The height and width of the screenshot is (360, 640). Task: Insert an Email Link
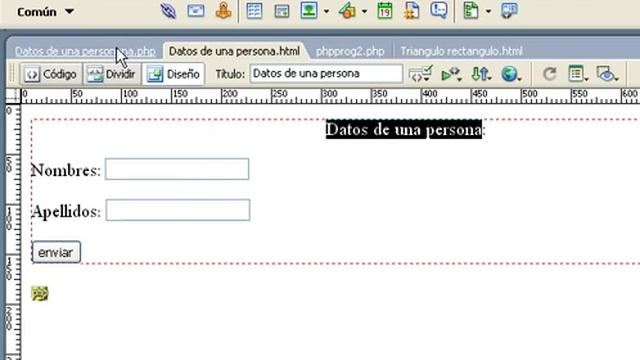point(196,10)
